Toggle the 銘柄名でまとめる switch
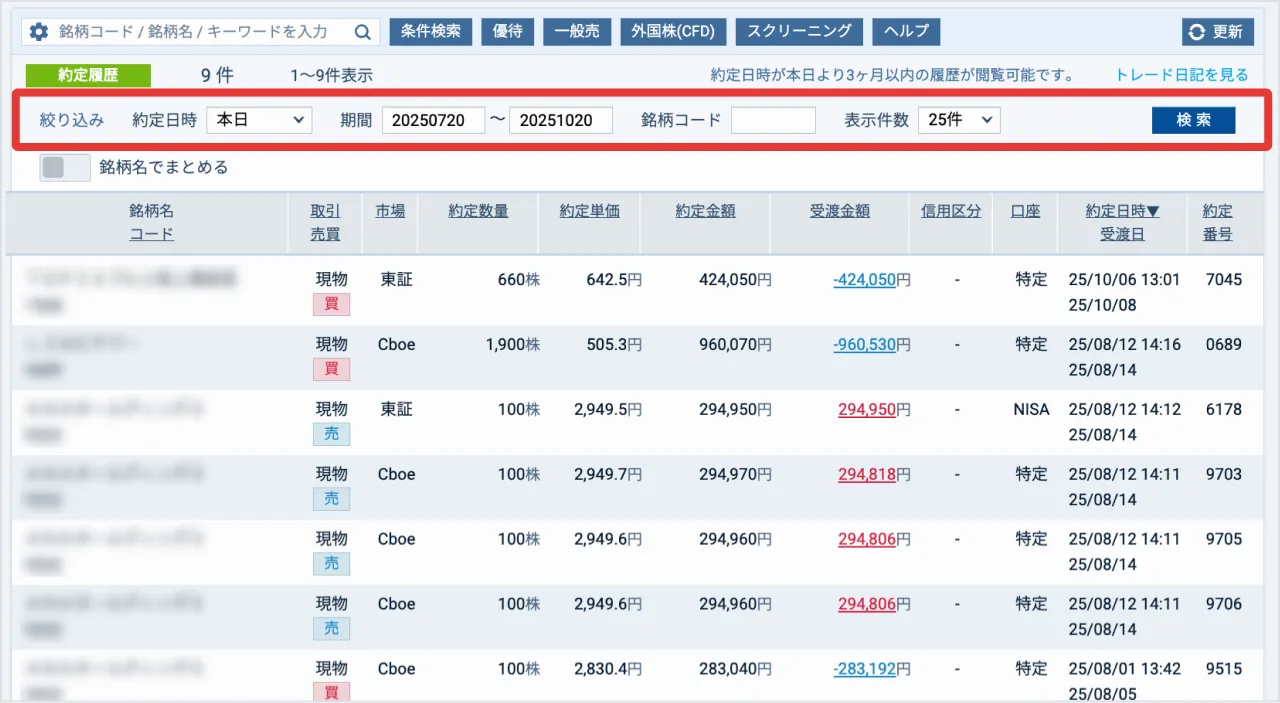This screenshot has width=1280, height=703. click(x=65, y=167)
